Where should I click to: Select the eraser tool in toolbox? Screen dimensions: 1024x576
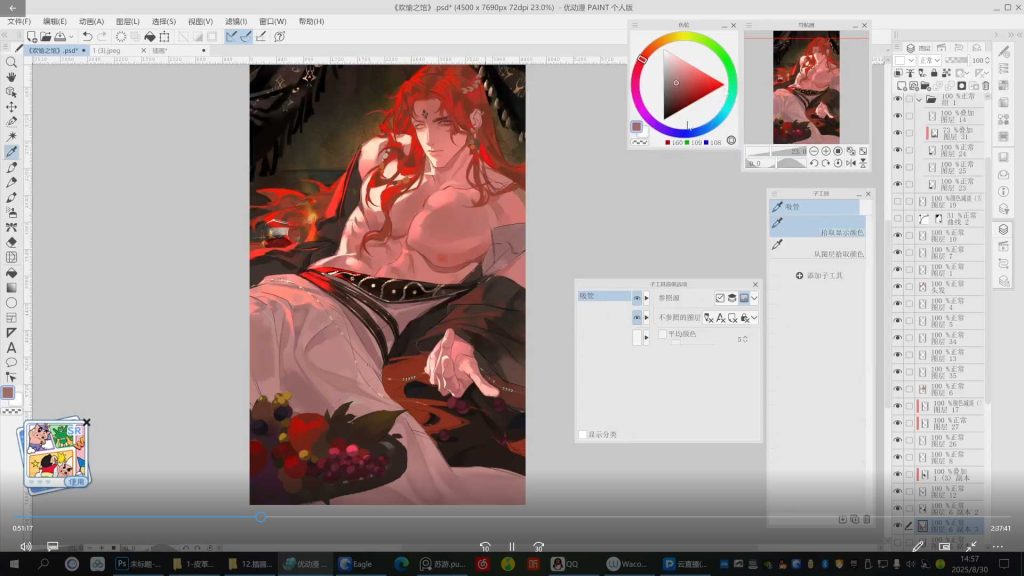11,242
